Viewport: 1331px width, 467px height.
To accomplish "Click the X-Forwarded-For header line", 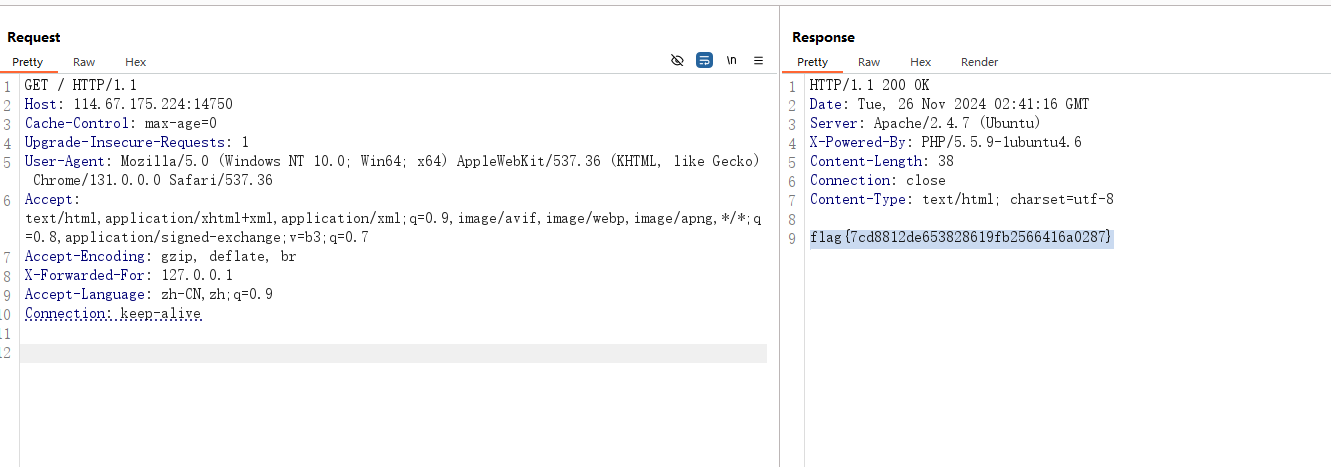I will pos(128,275).
